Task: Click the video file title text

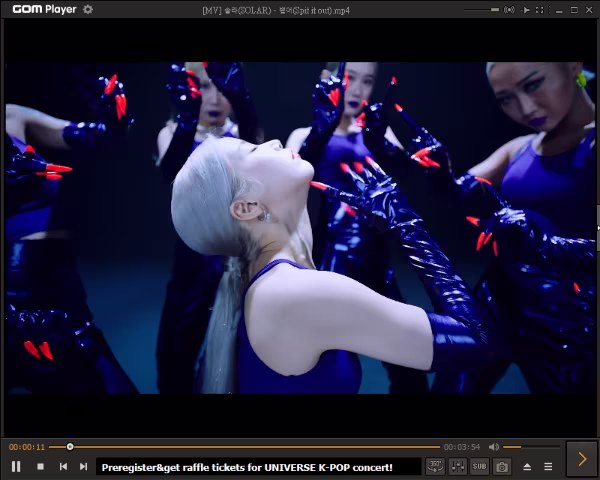Action: [x=276, y=10]
